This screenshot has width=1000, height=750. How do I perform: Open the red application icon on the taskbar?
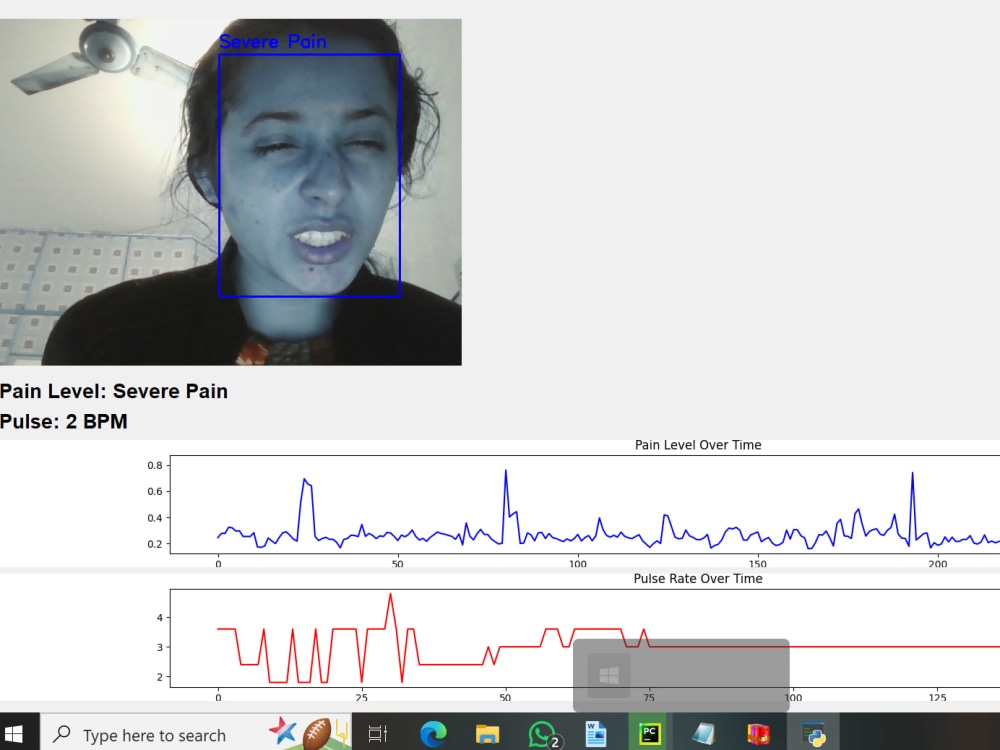click(x=757, y=734)
